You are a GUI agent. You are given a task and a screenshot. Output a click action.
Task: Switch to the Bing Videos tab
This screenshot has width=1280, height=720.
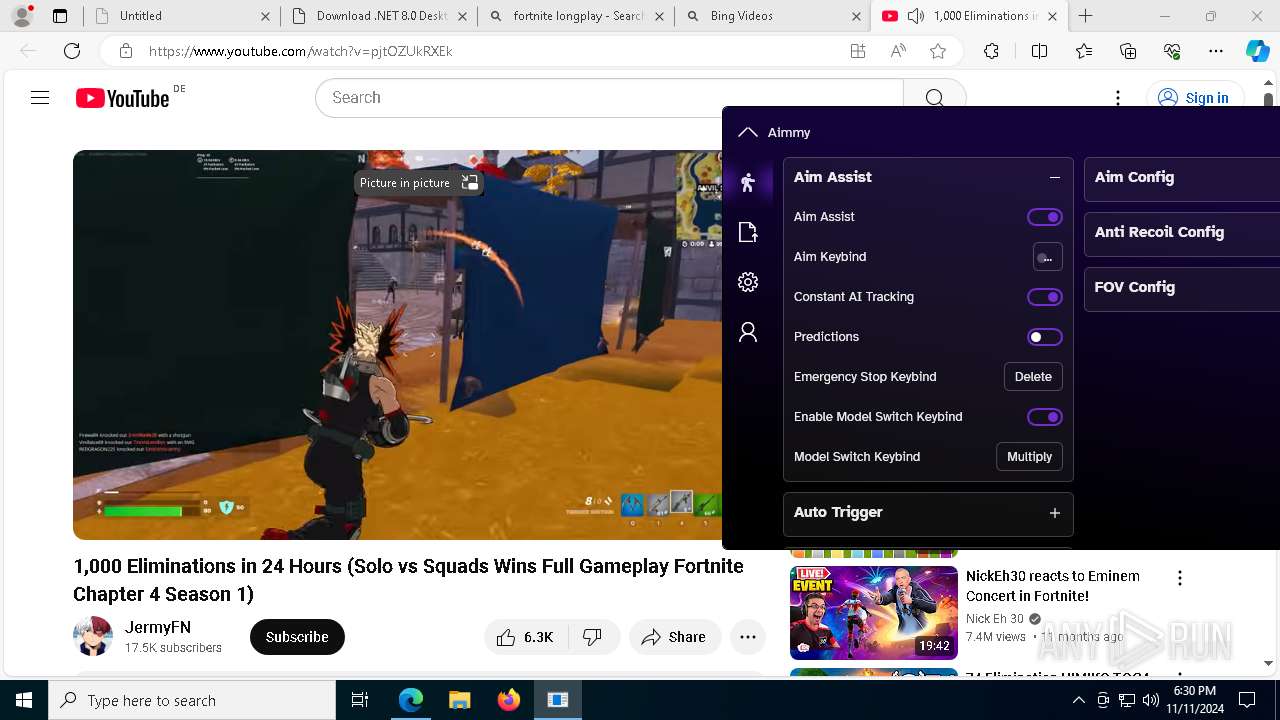pyautogui.click(x=772, y=16)
